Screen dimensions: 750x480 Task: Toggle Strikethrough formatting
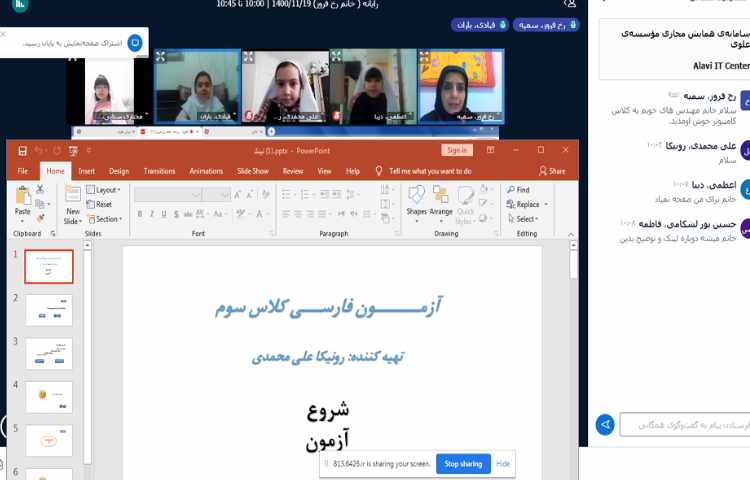point(188,214)
